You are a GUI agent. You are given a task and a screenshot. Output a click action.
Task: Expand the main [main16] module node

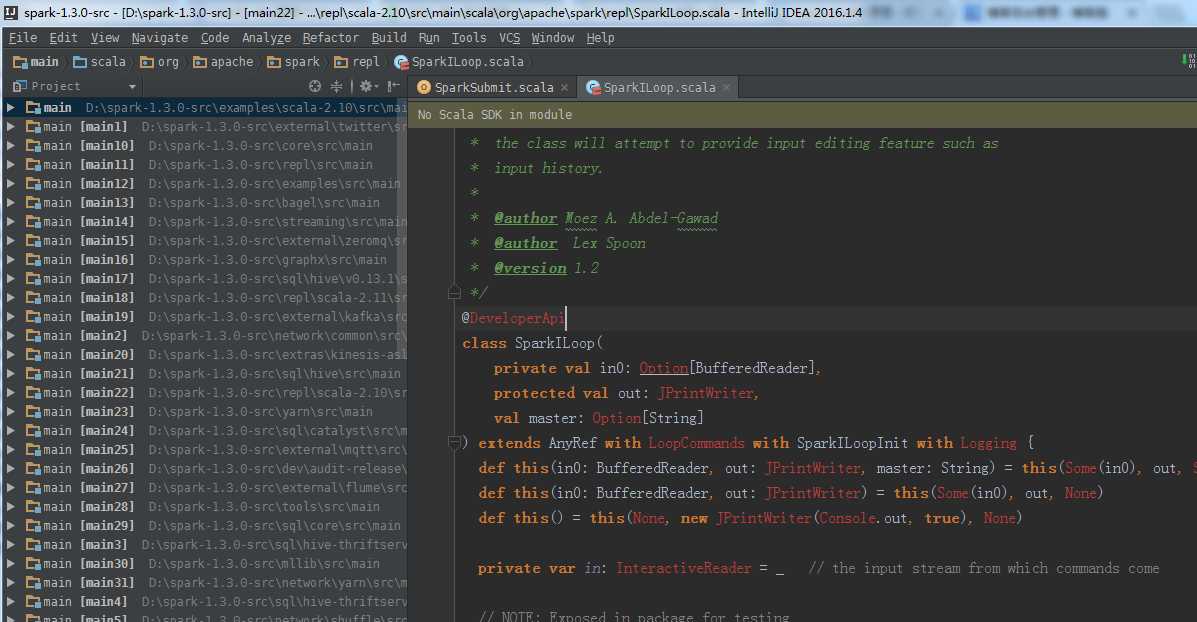[11, 259]
